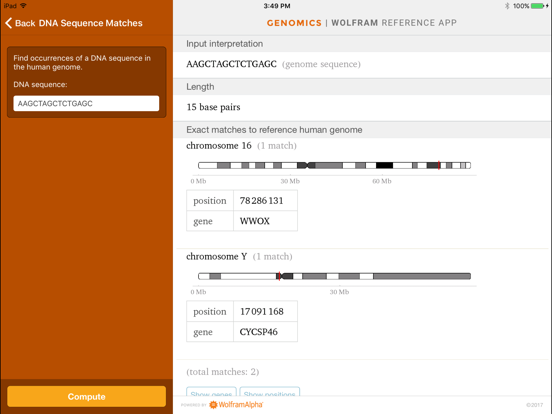Click the 'Find occurrences of a DNA sequence' description
This screenshot has width=552, height=414.
82,62
